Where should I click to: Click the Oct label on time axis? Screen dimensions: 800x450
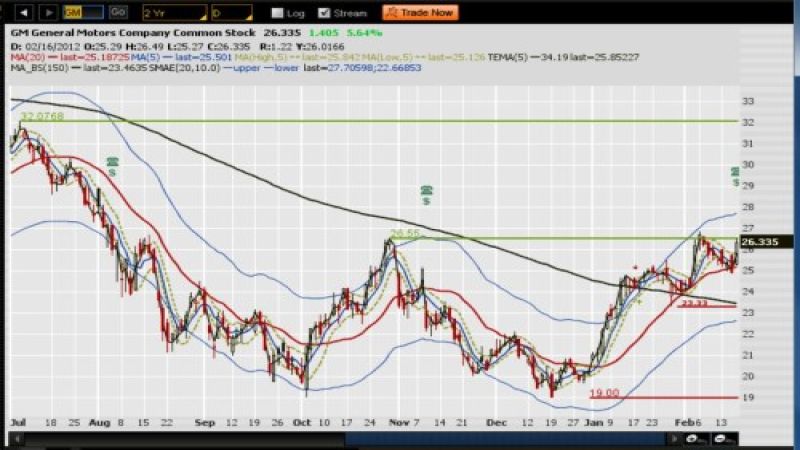click(302, 422)
